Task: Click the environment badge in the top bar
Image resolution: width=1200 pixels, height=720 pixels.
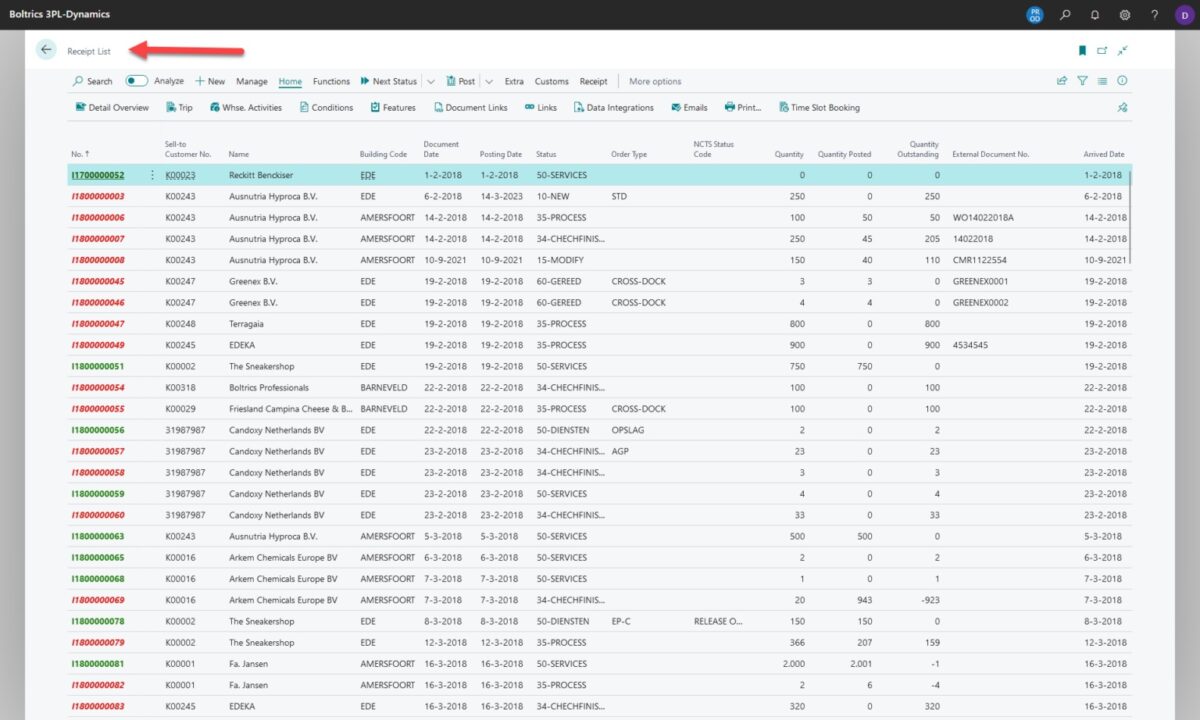Action: (x=1035, y=15)
